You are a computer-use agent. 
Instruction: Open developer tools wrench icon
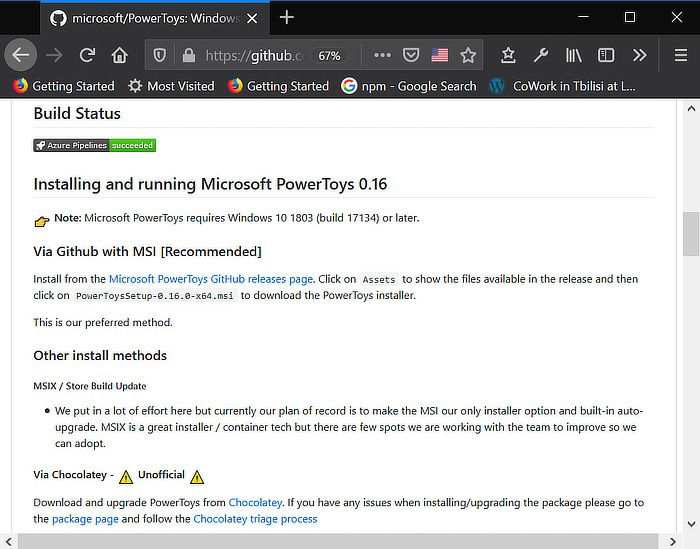(541, 55)
